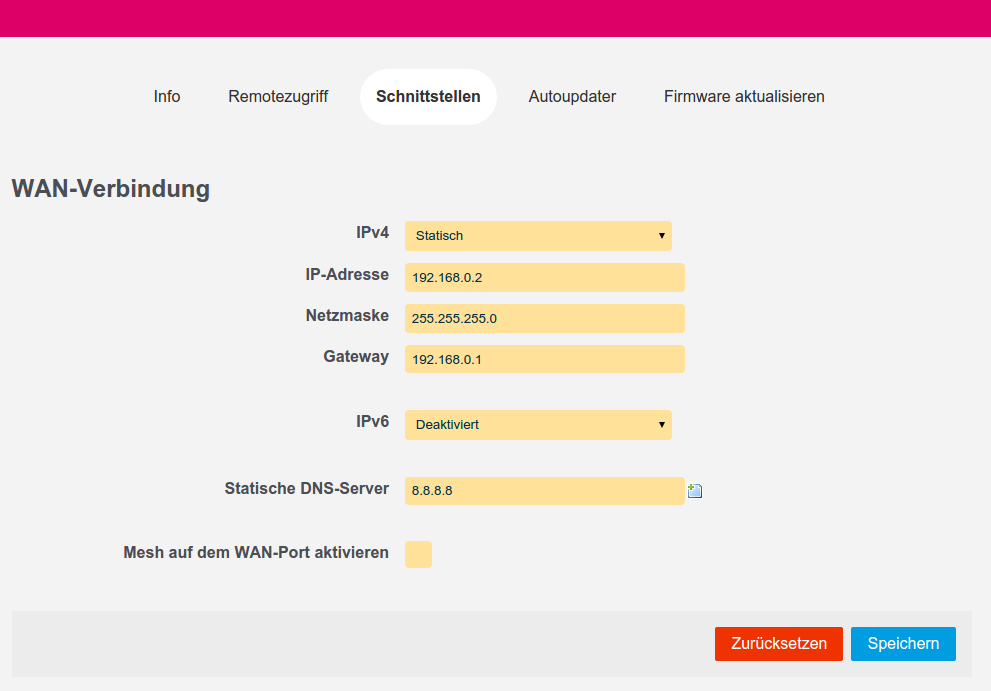The image size is (991, 691).
Task: Click into the Netzmaske input field
Action: (x=544, y=318)
